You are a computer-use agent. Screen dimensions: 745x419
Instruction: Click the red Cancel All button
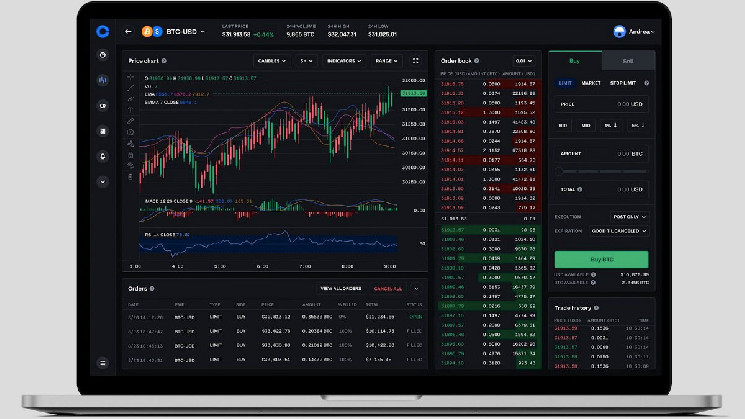pyautogui.click(x=388, y=288)
